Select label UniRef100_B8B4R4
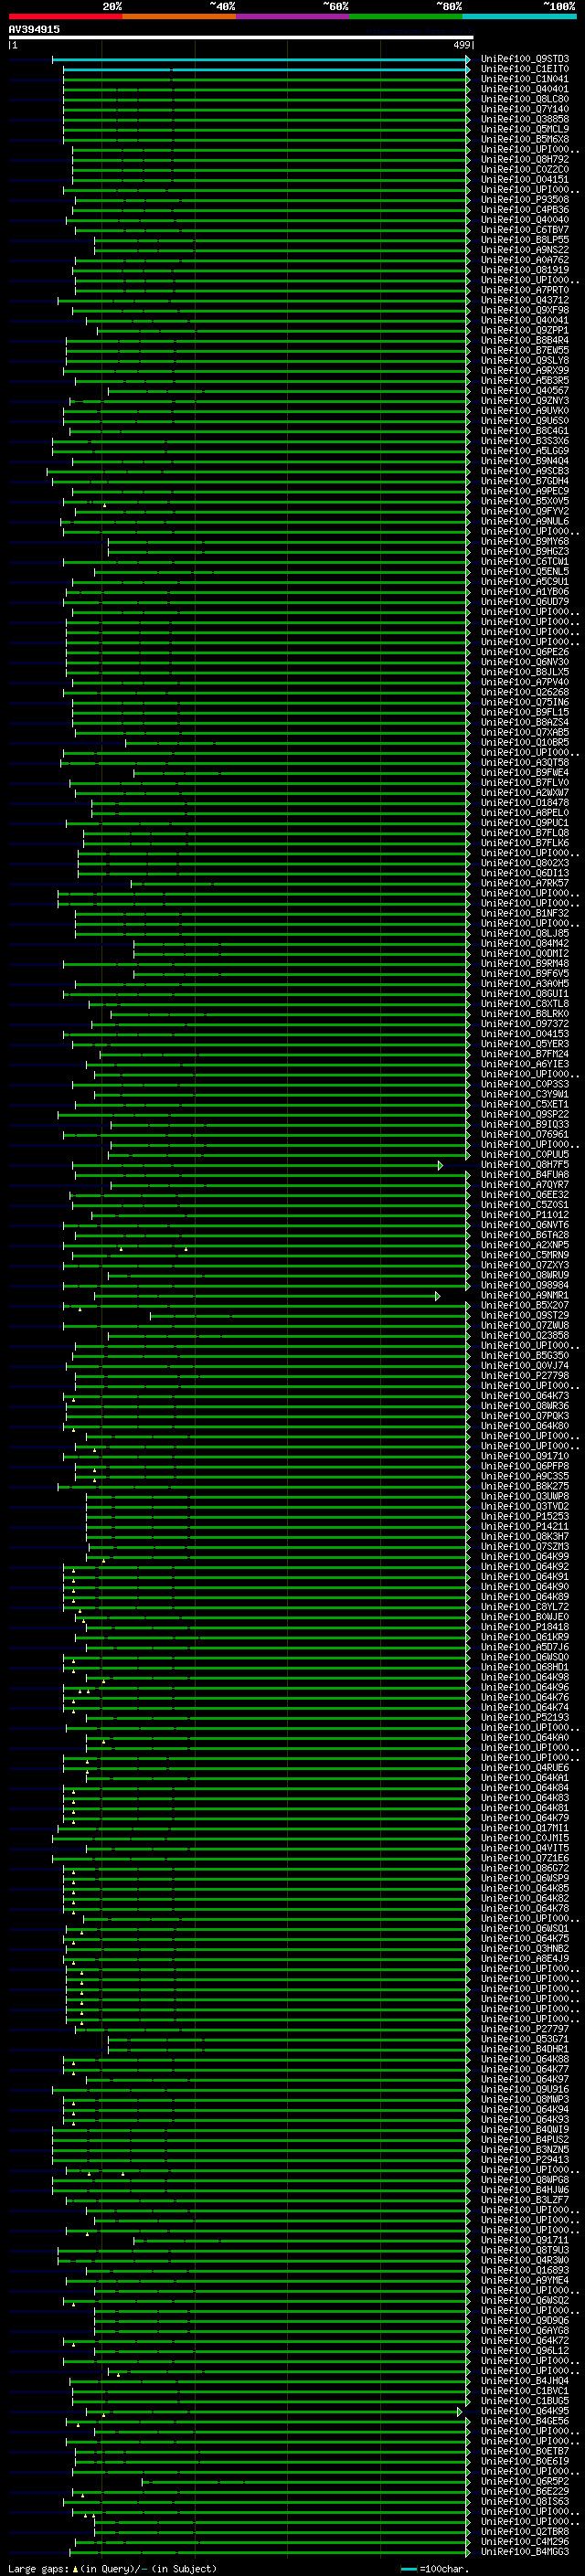585x2576 pixels. click(524, 340)
